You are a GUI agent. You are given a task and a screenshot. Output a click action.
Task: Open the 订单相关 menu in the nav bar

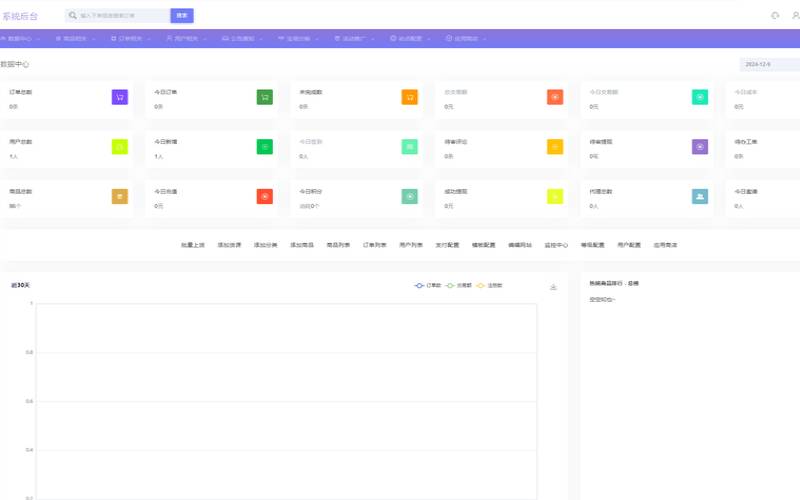pos(130,39)
